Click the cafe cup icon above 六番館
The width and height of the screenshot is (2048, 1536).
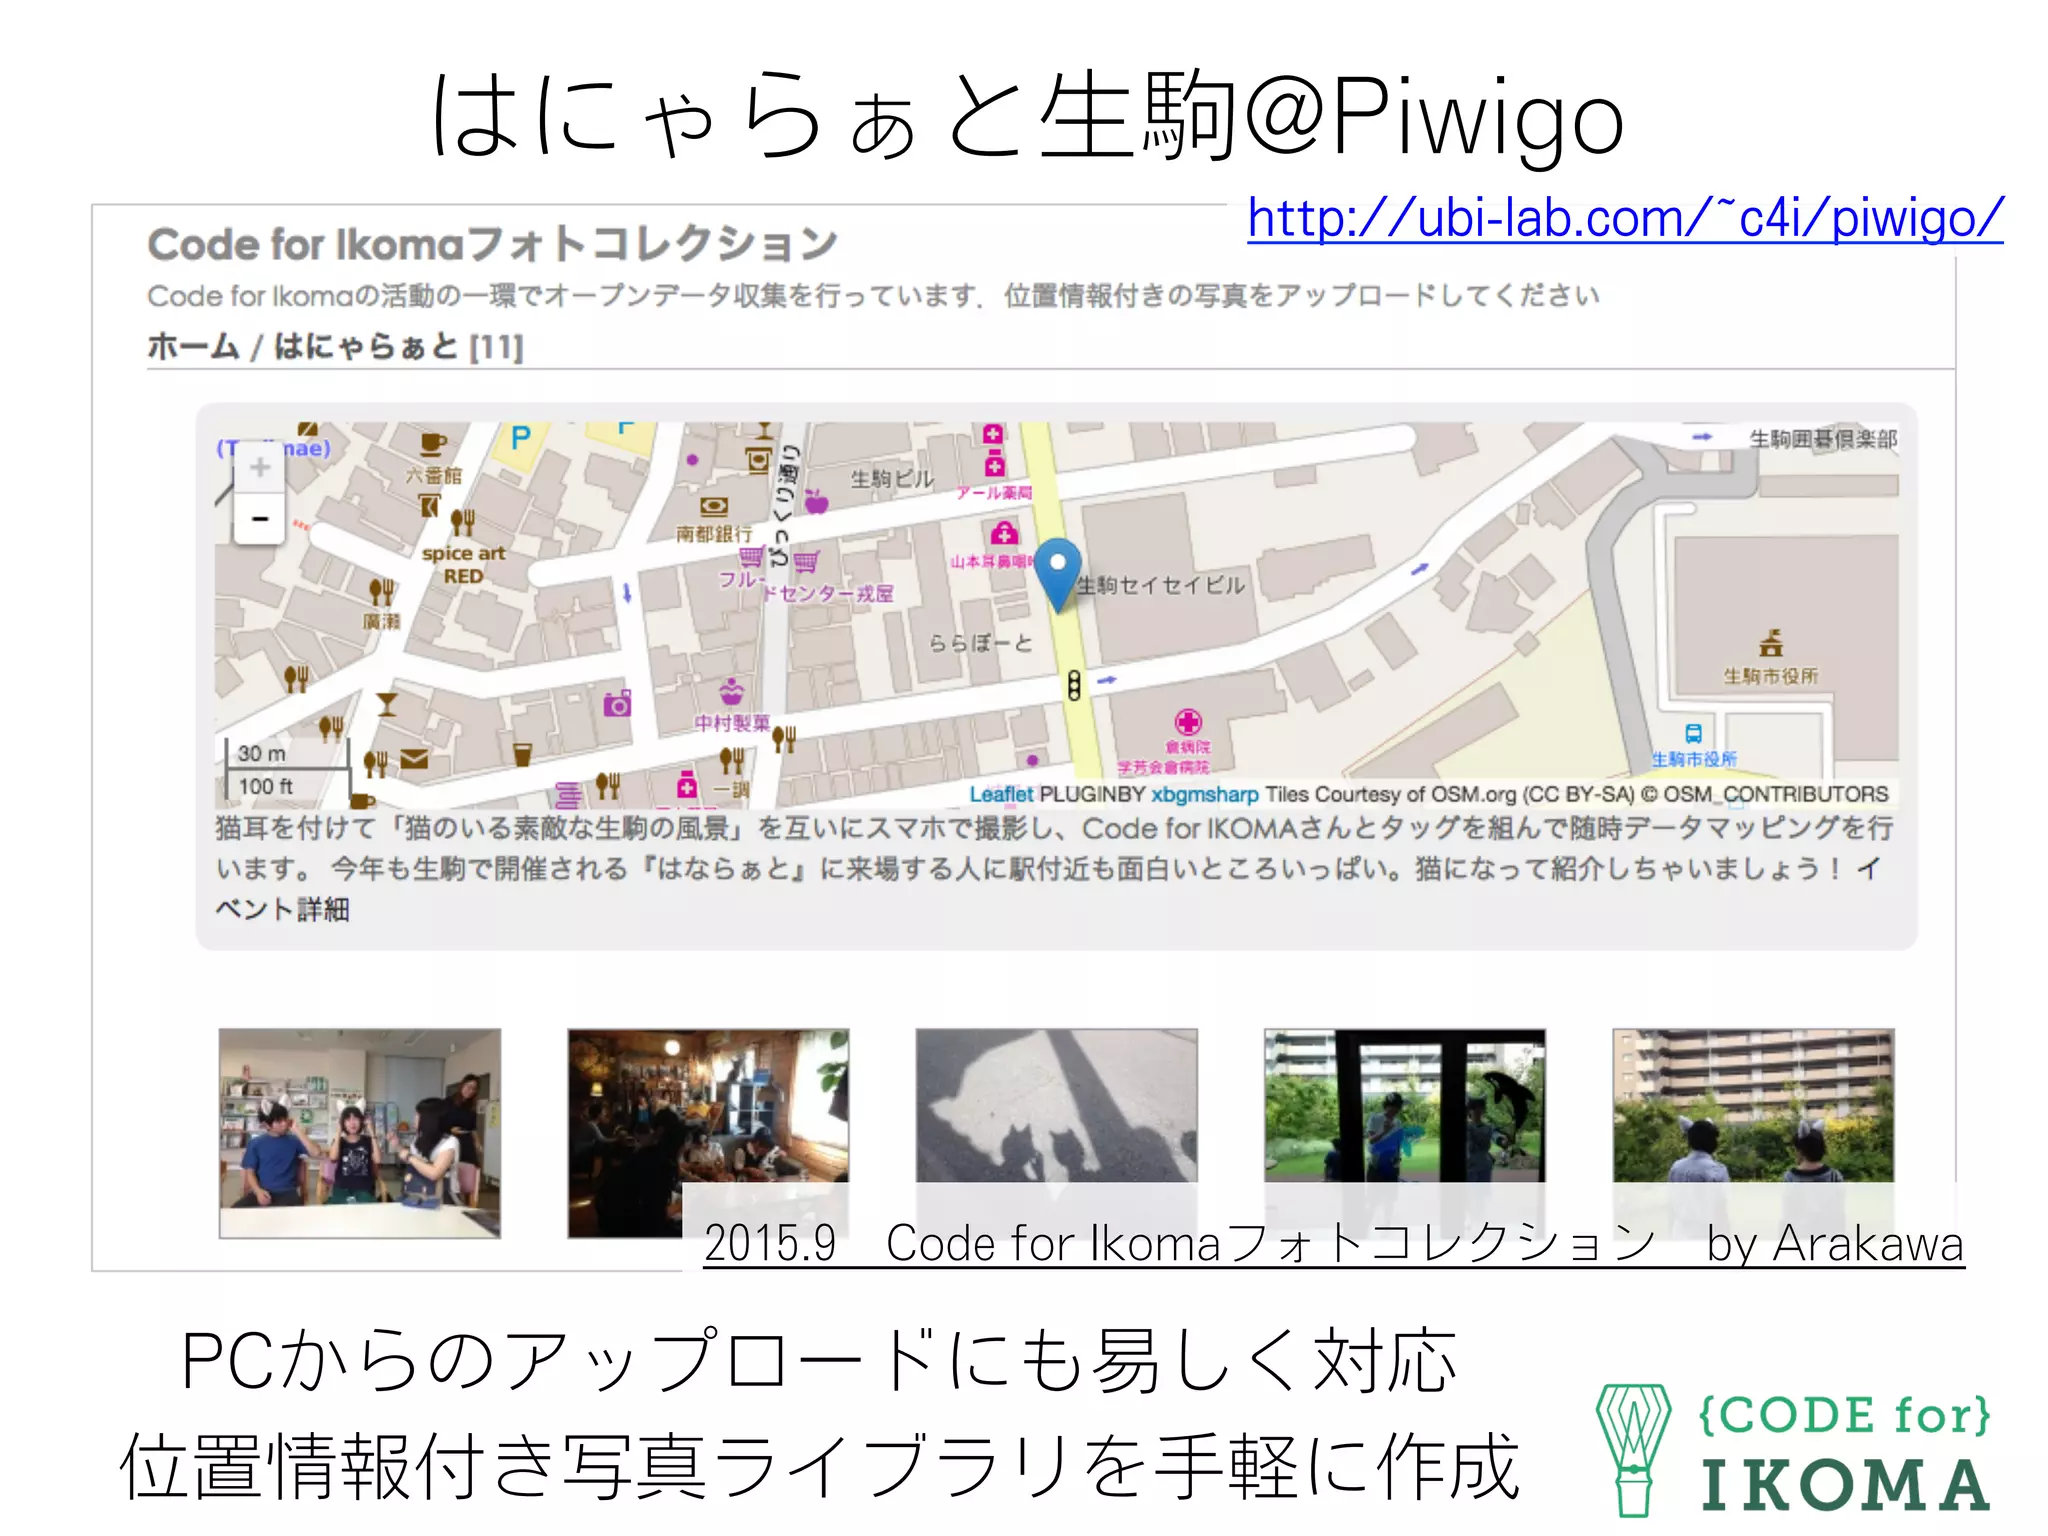(x=432, y=443)
